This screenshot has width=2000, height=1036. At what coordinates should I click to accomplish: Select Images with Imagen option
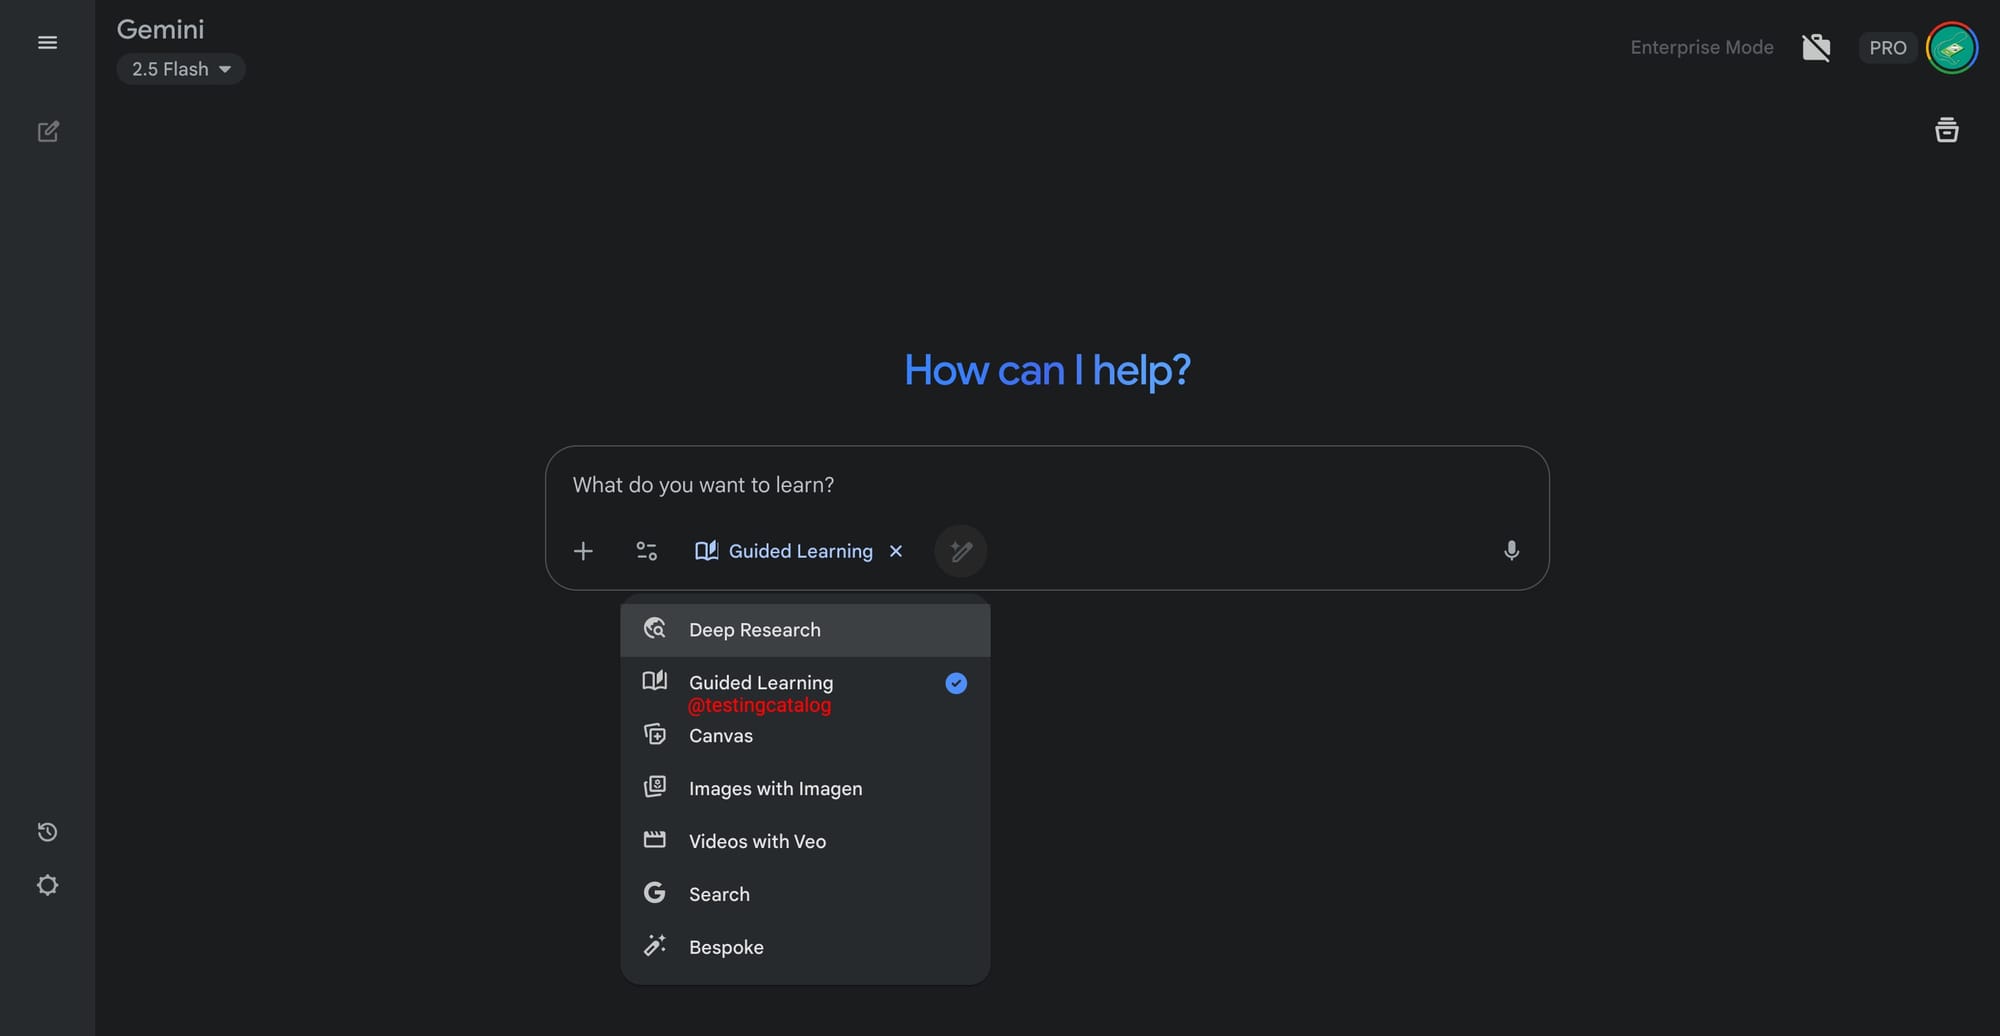(x=775, y=789)
